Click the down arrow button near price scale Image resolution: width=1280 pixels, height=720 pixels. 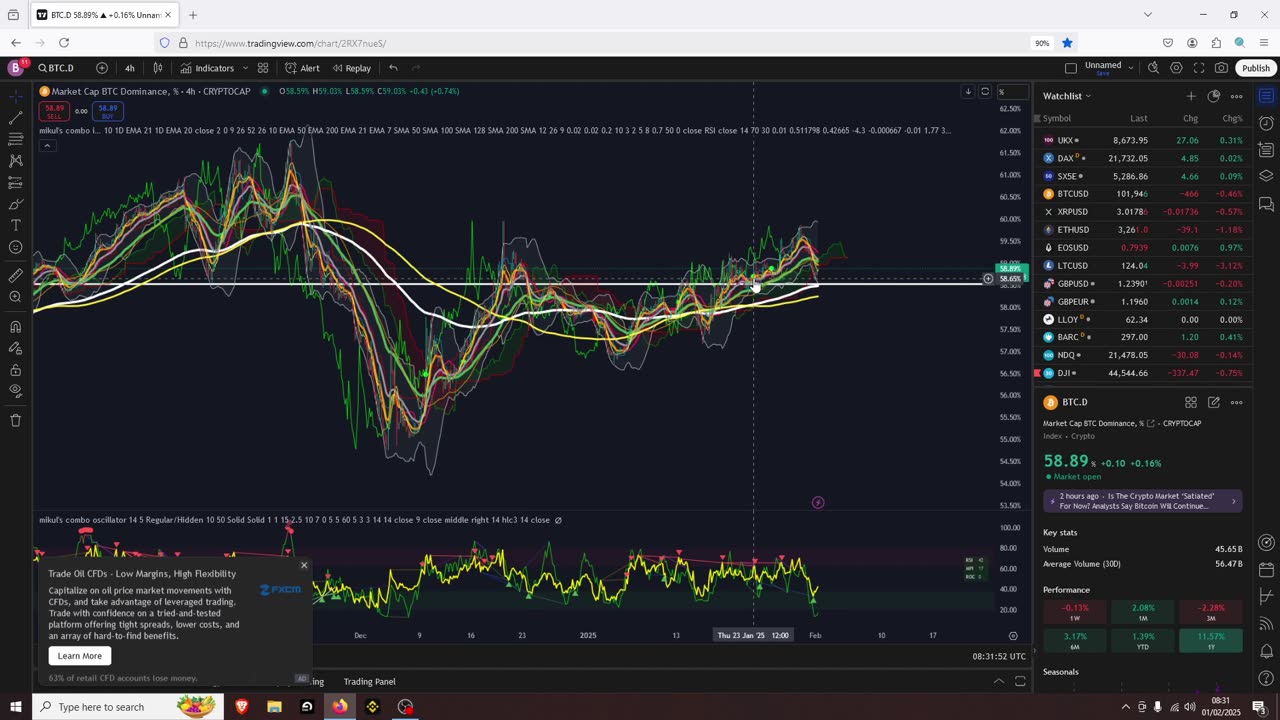968,92
